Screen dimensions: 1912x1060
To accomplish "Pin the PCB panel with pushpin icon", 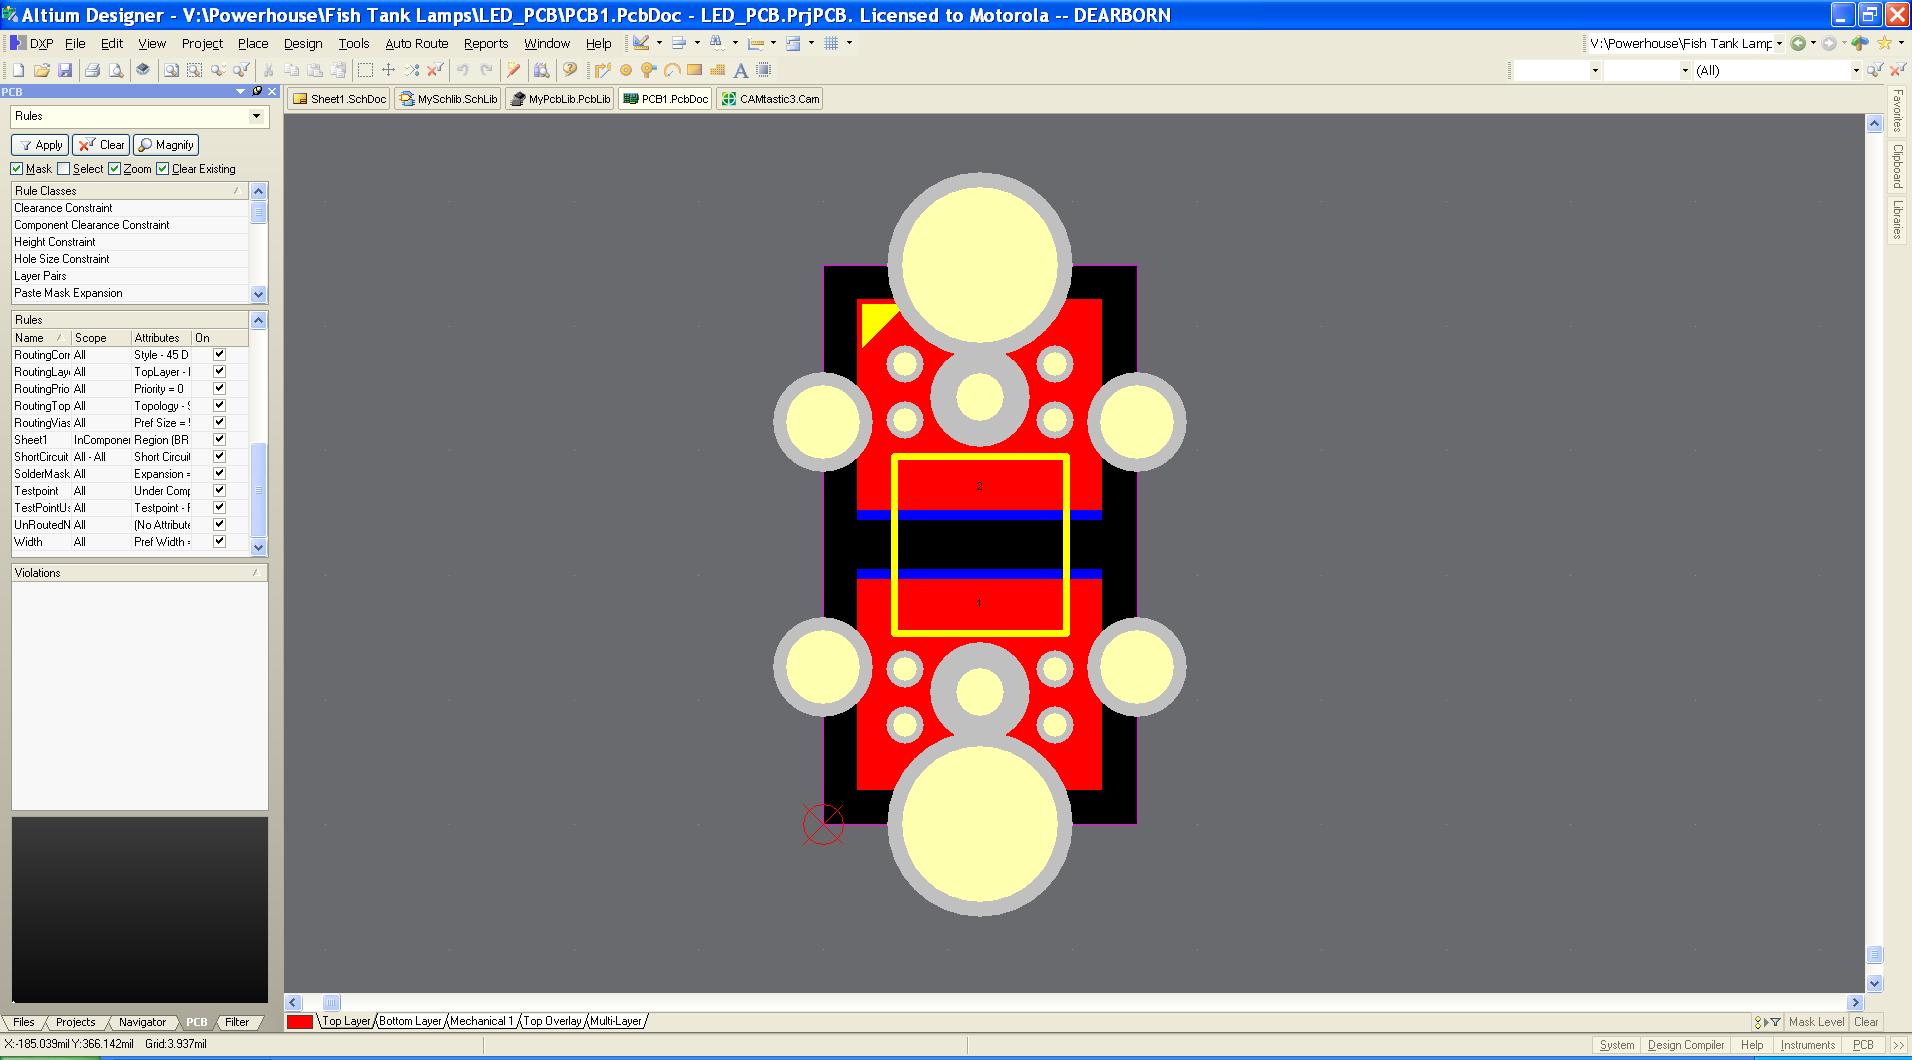I will tap(257, 91).
